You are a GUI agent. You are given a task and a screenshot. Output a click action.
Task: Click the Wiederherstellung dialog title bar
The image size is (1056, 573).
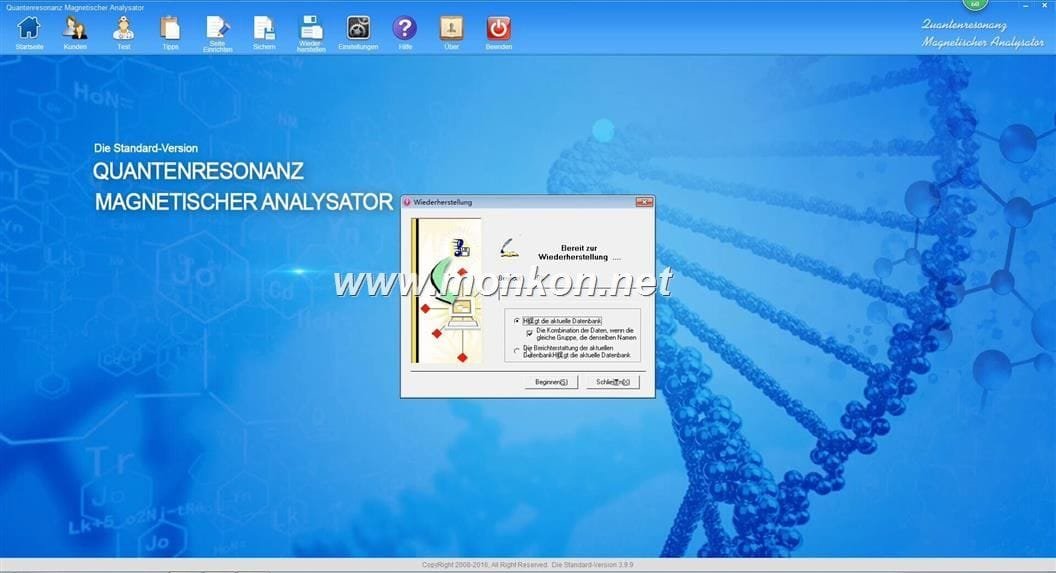point(520,202)
